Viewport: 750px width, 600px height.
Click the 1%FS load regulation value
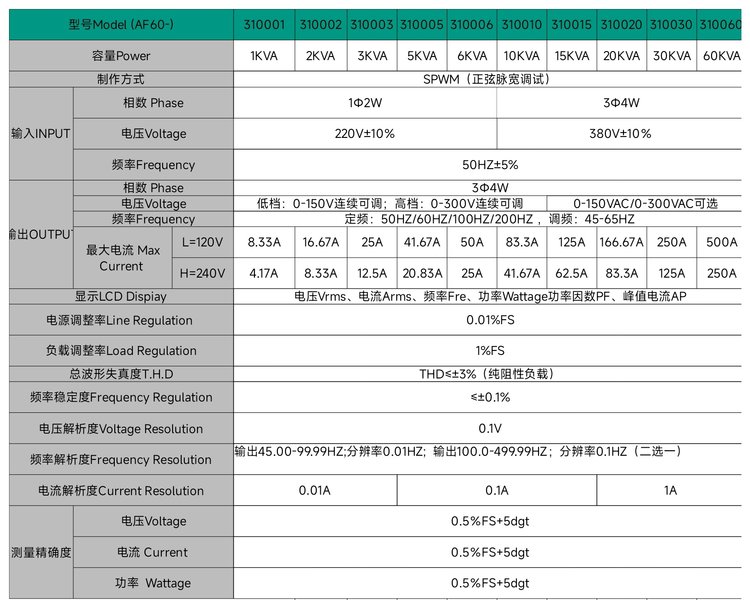coord(490,351)
